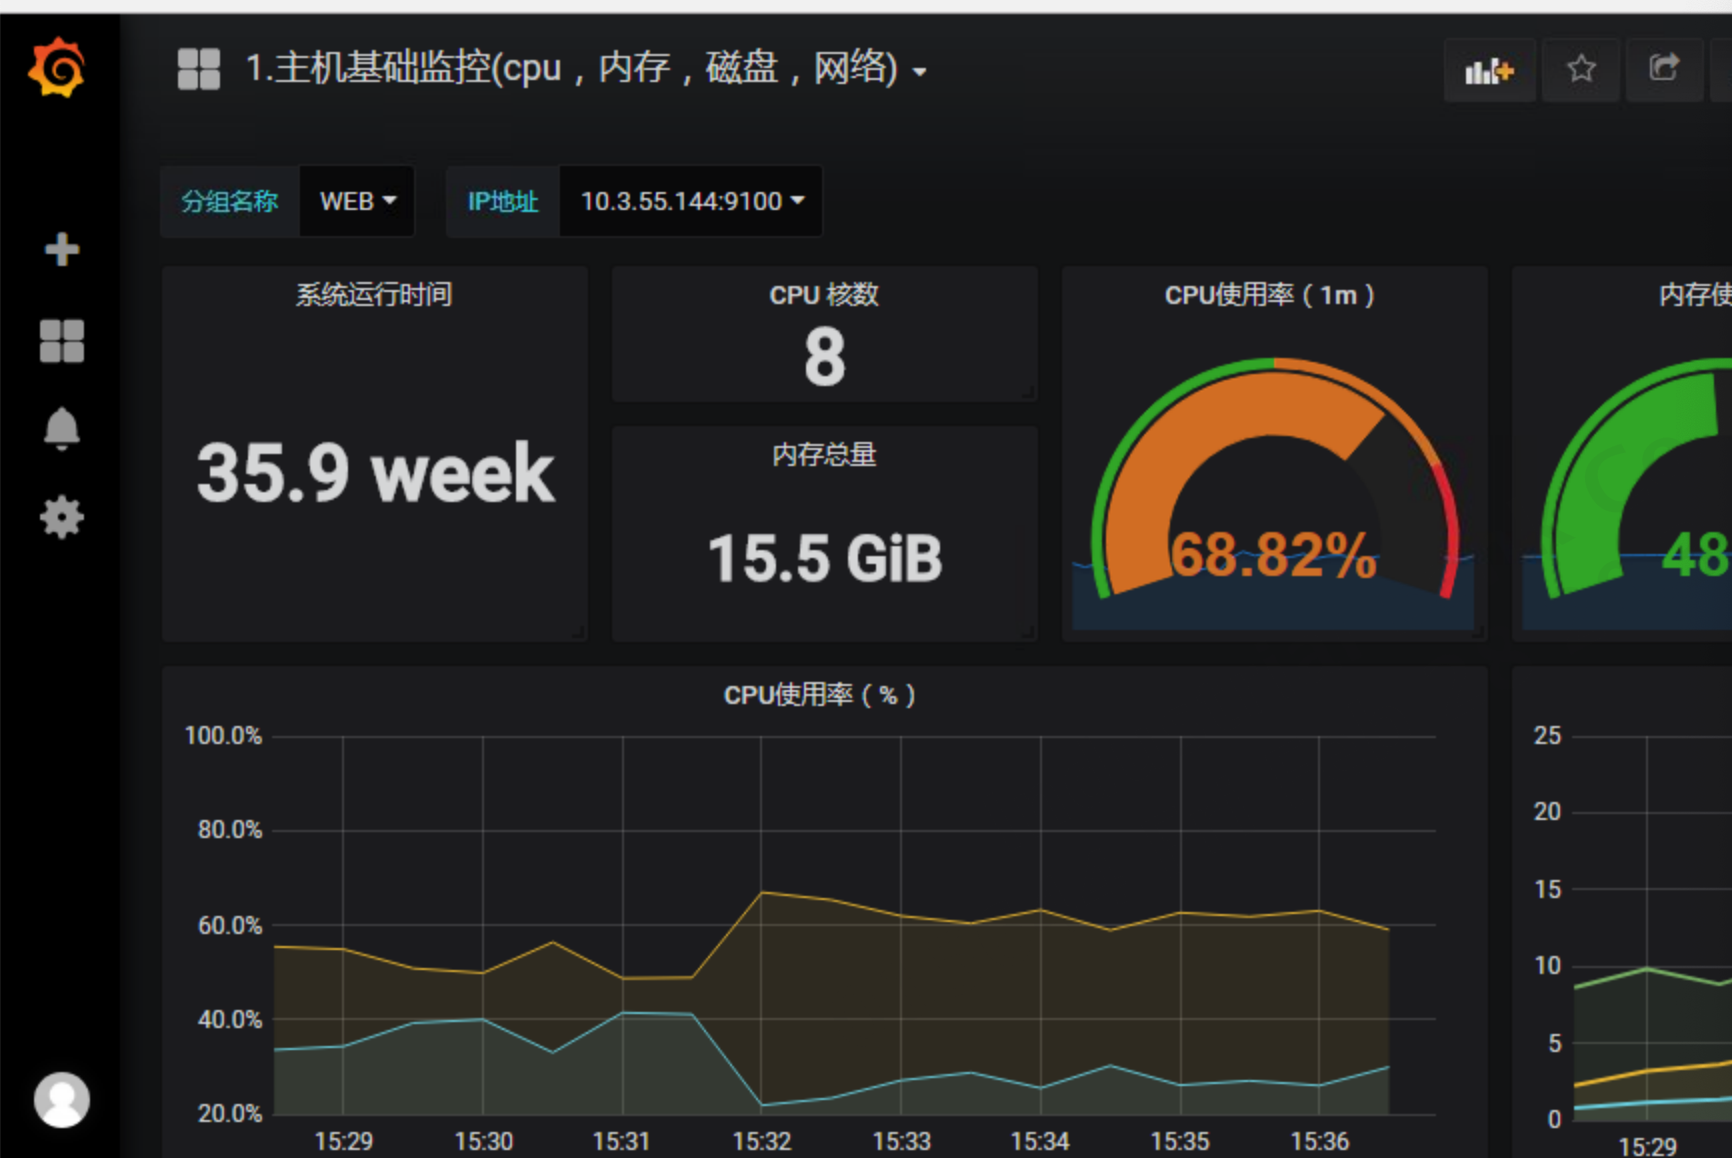
Task: Click the 60.0% y-axis label
Action: 230,926
